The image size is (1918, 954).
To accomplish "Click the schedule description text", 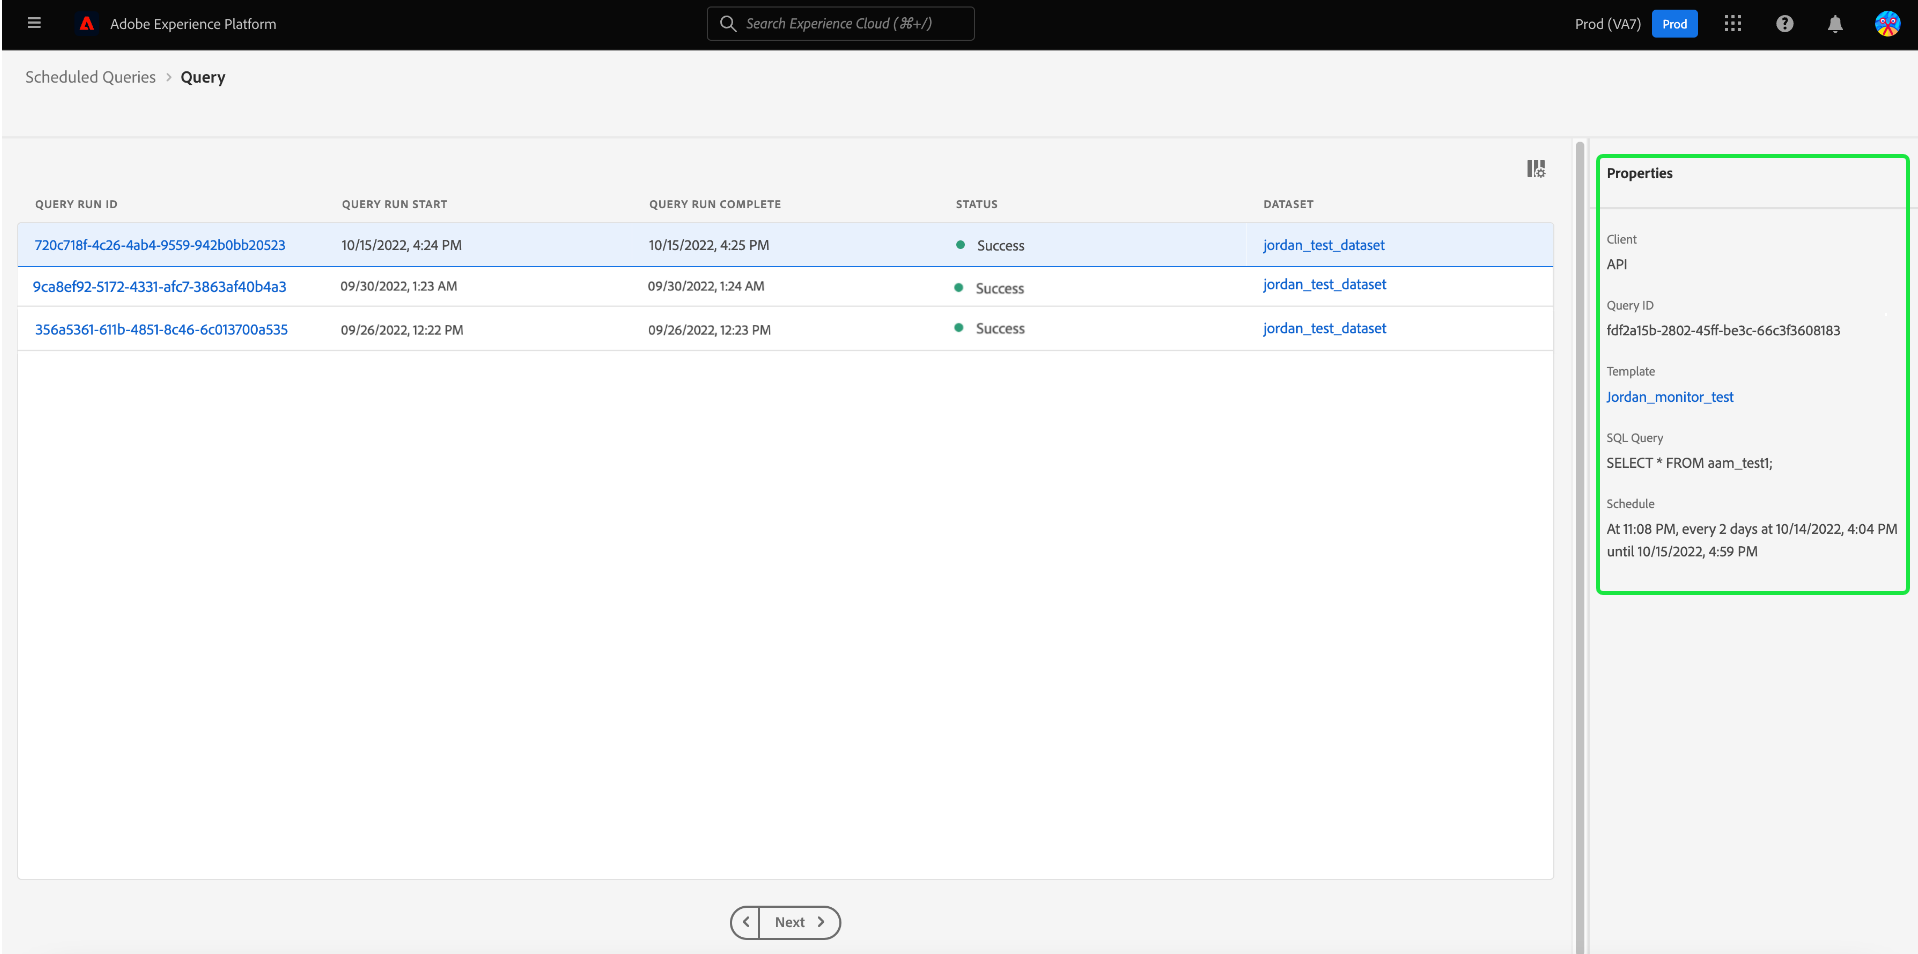I will (x=1752, y=540).
